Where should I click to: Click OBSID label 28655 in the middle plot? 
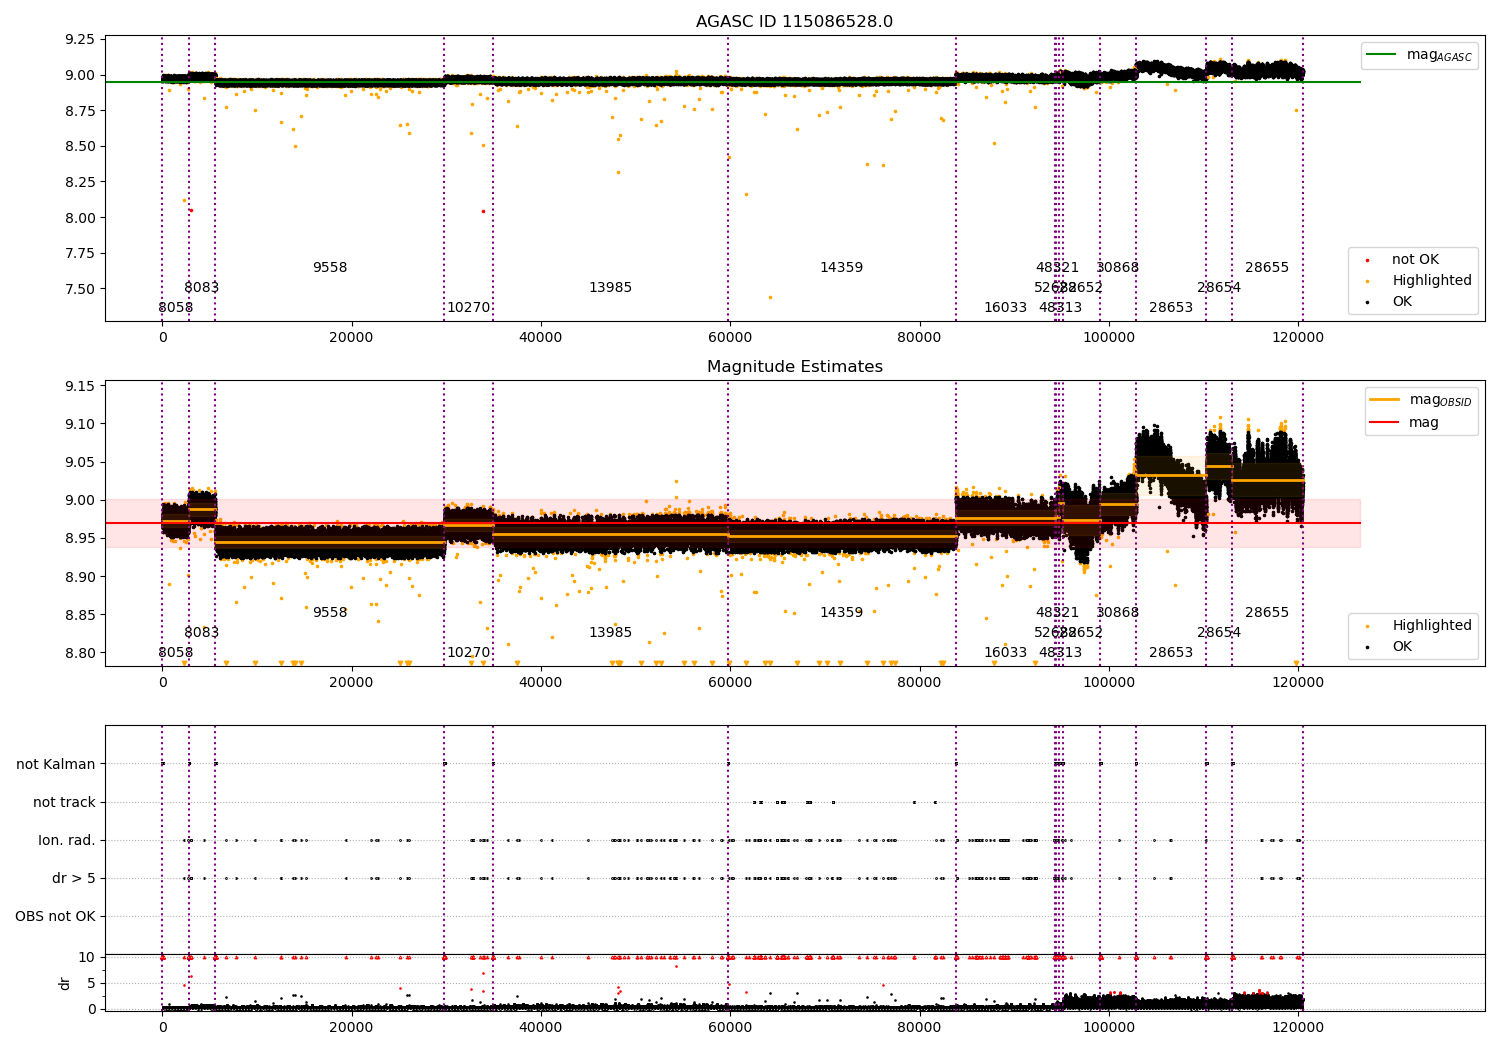point(1267,613)
